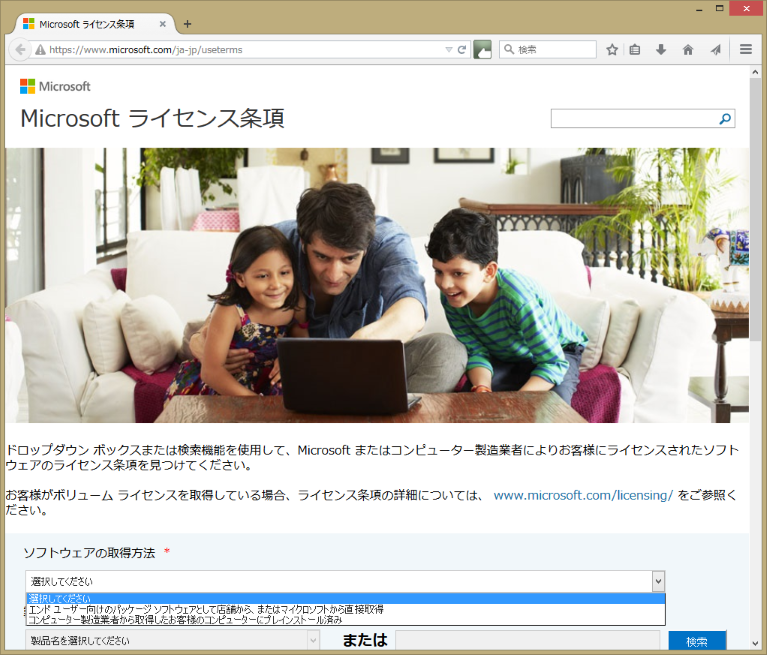Reload the page with the refresh icon
This screenshot has height=655, width=767.
[462, 50]
